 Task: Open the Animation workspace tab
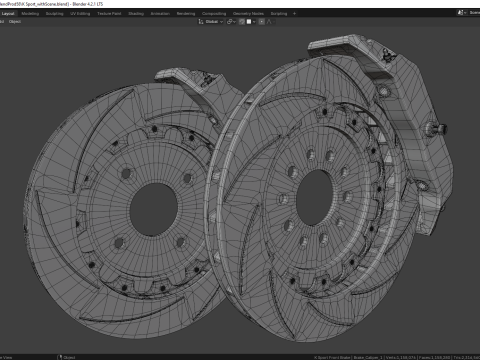coord(160,14)
